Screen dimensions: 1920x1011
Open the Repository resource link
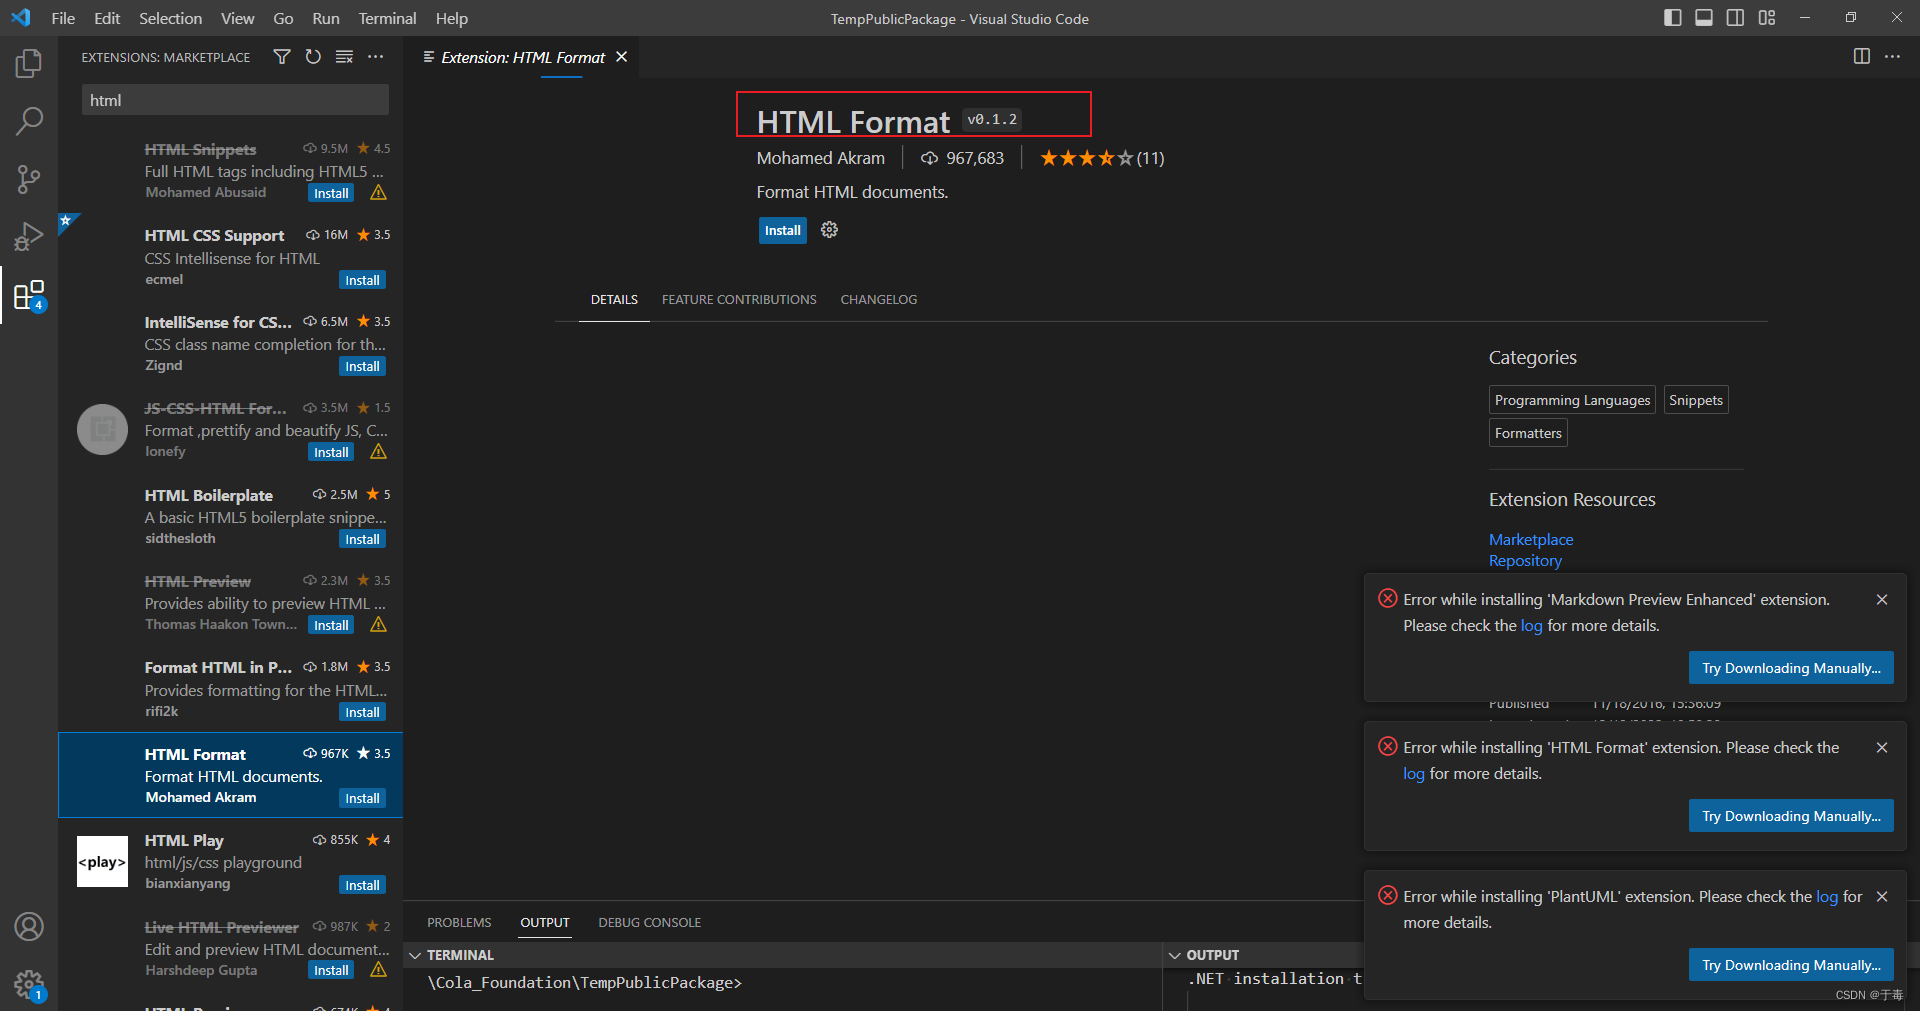(x=1525, y=561)
